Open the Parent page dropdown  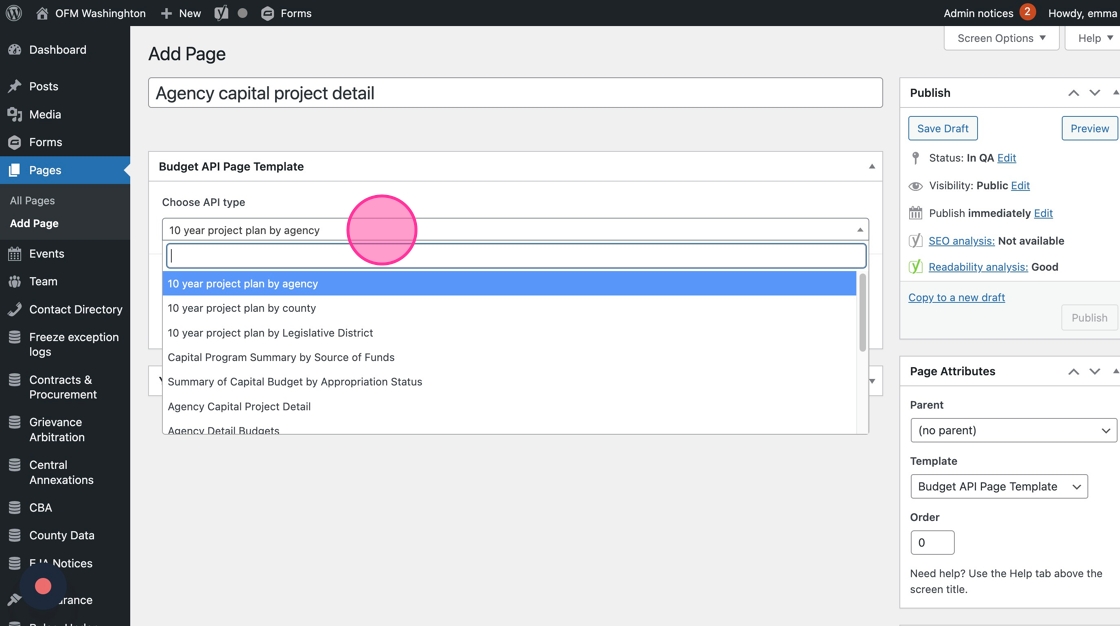point(1013,430)
